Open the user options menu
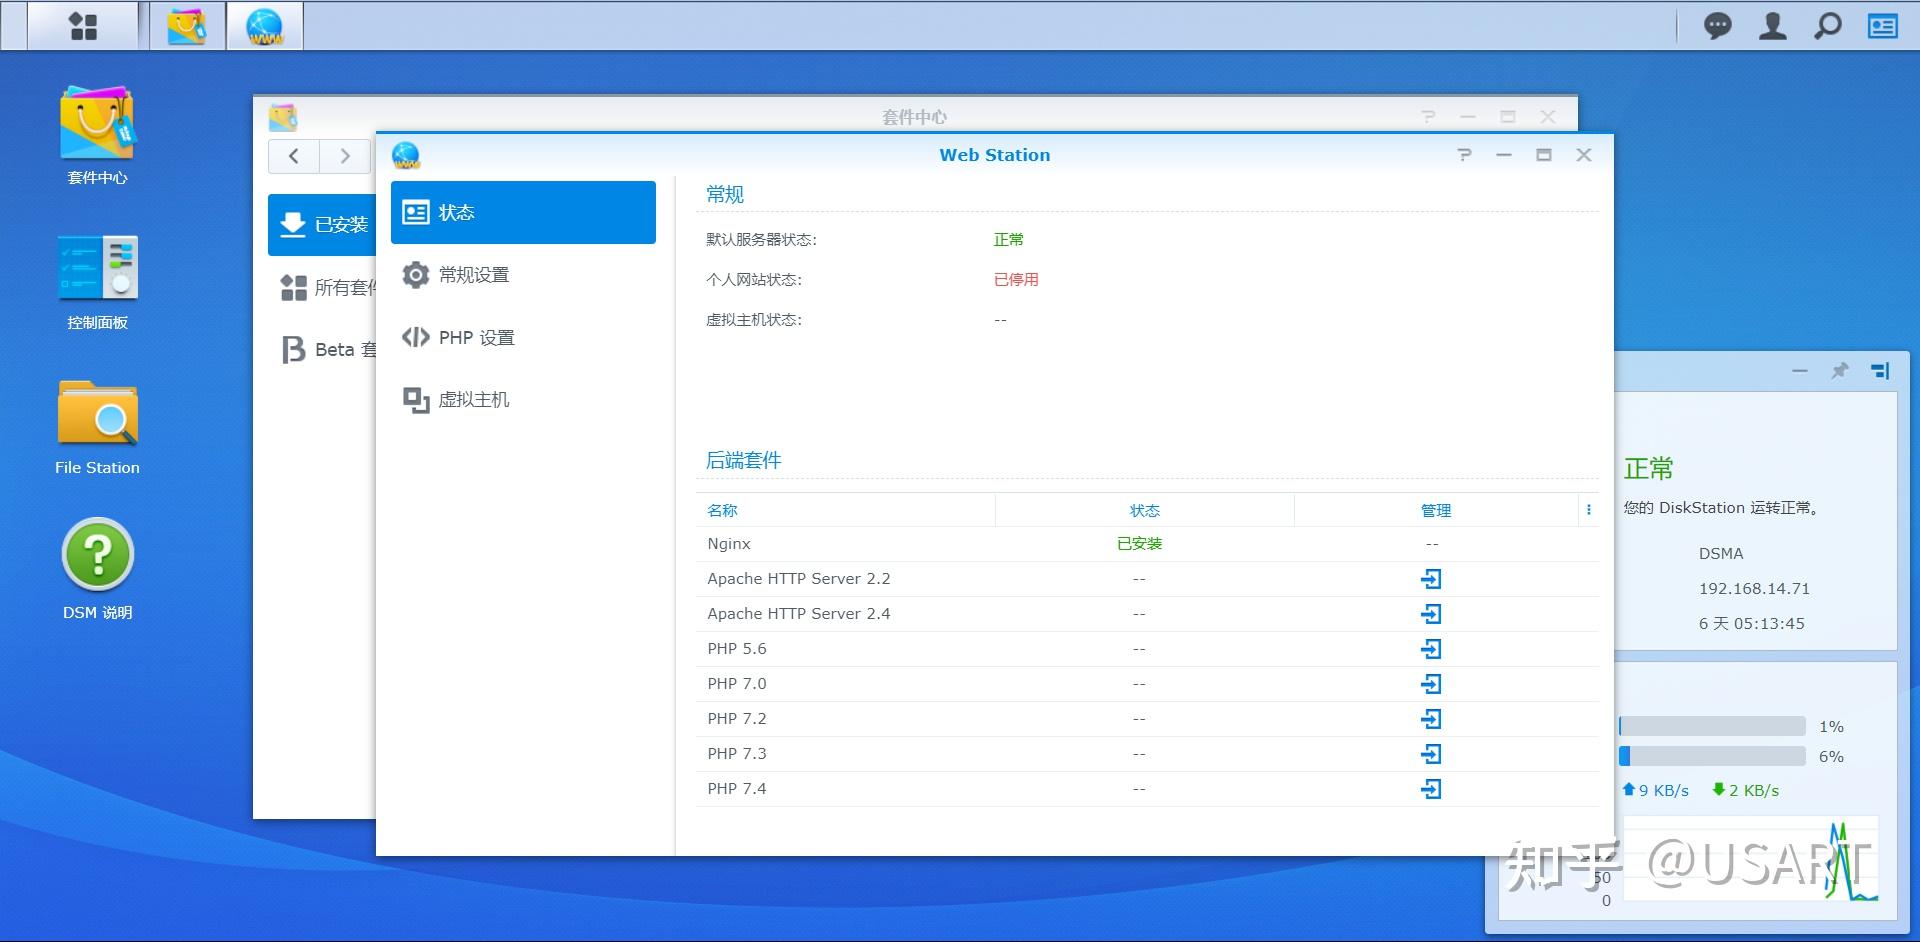The width and height of the screenshot is (1920, 942). (x=1772, y=26)
